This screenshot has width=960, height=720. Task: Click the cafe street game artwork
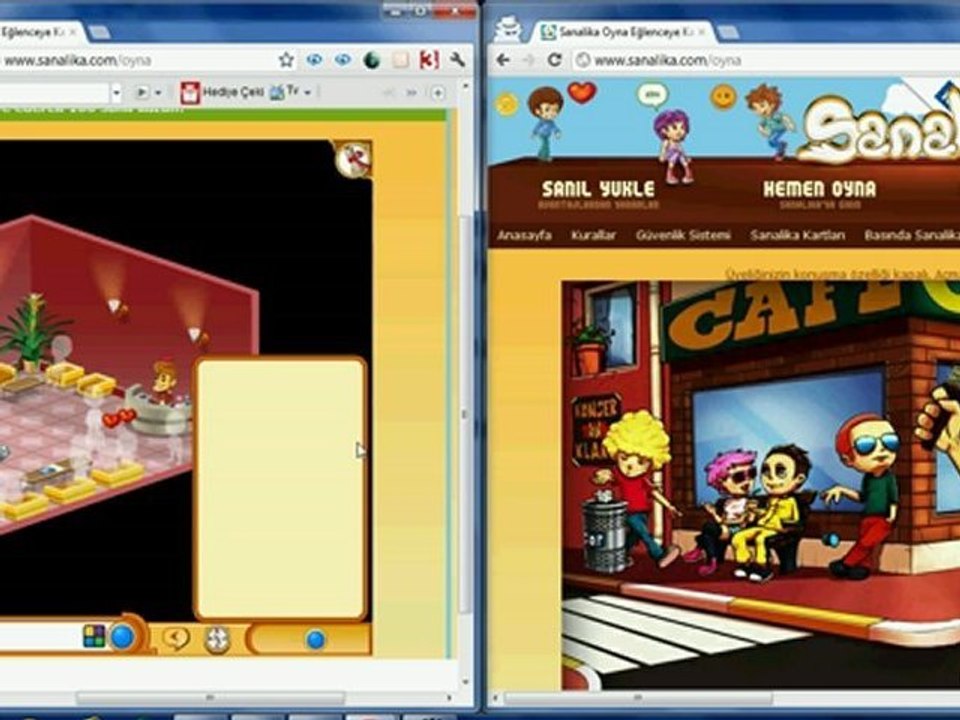(x=761, y=485)
